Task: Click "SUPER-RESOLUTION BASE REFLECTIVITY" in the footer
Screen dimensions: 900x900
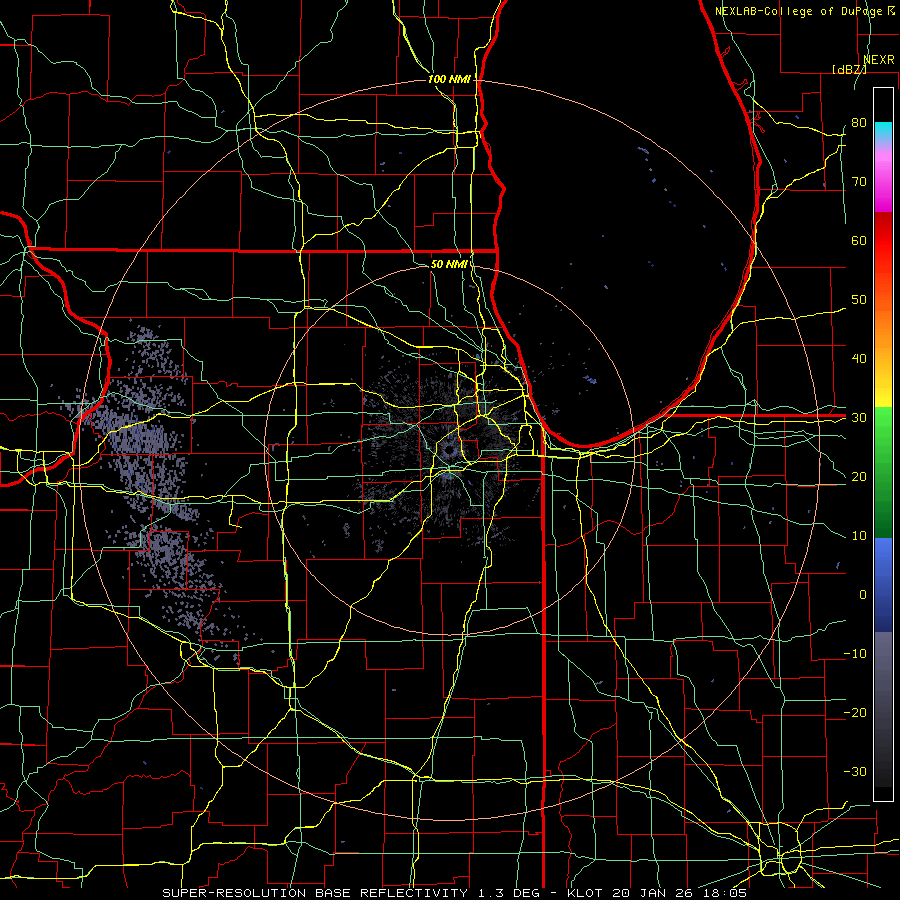Action: pyautogui.click(x=315, y=893)
